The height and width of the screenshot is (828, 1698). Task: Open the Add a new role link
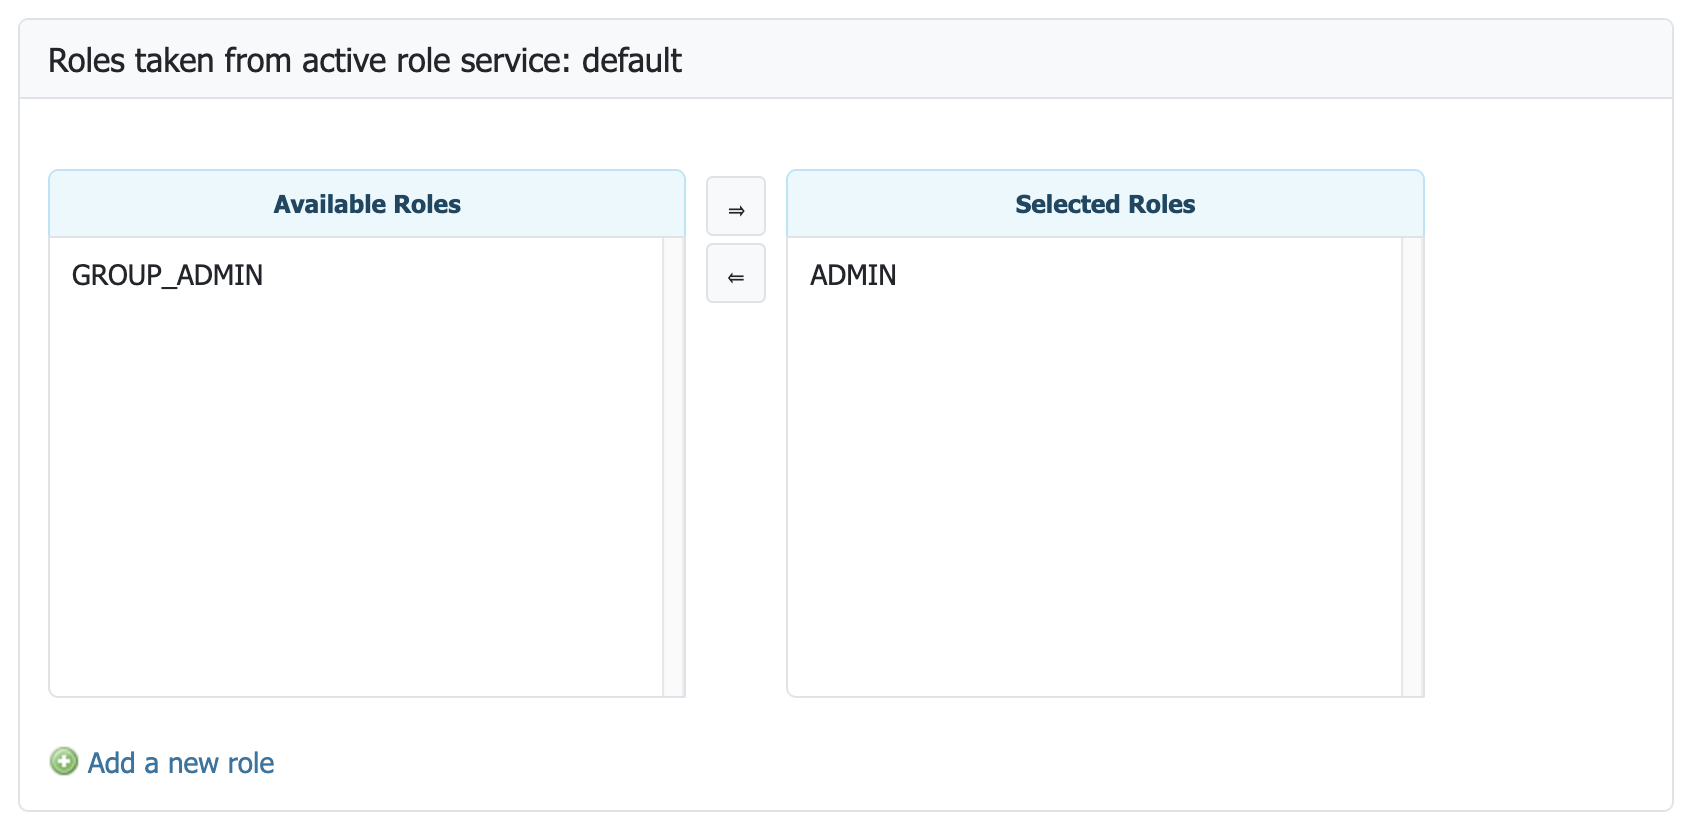point(181,763)
